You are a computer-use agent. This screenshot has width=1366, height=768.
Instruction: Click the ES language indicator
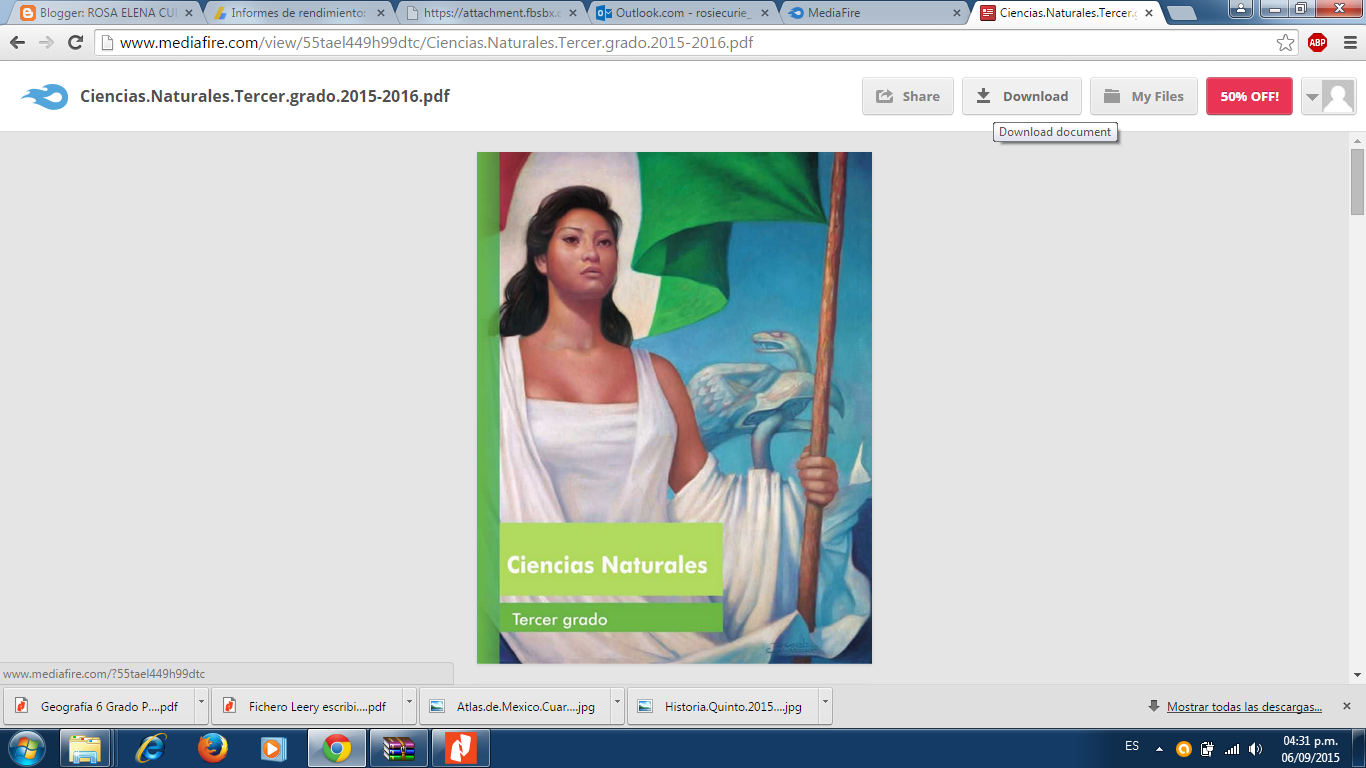[x=1132, y=746]
